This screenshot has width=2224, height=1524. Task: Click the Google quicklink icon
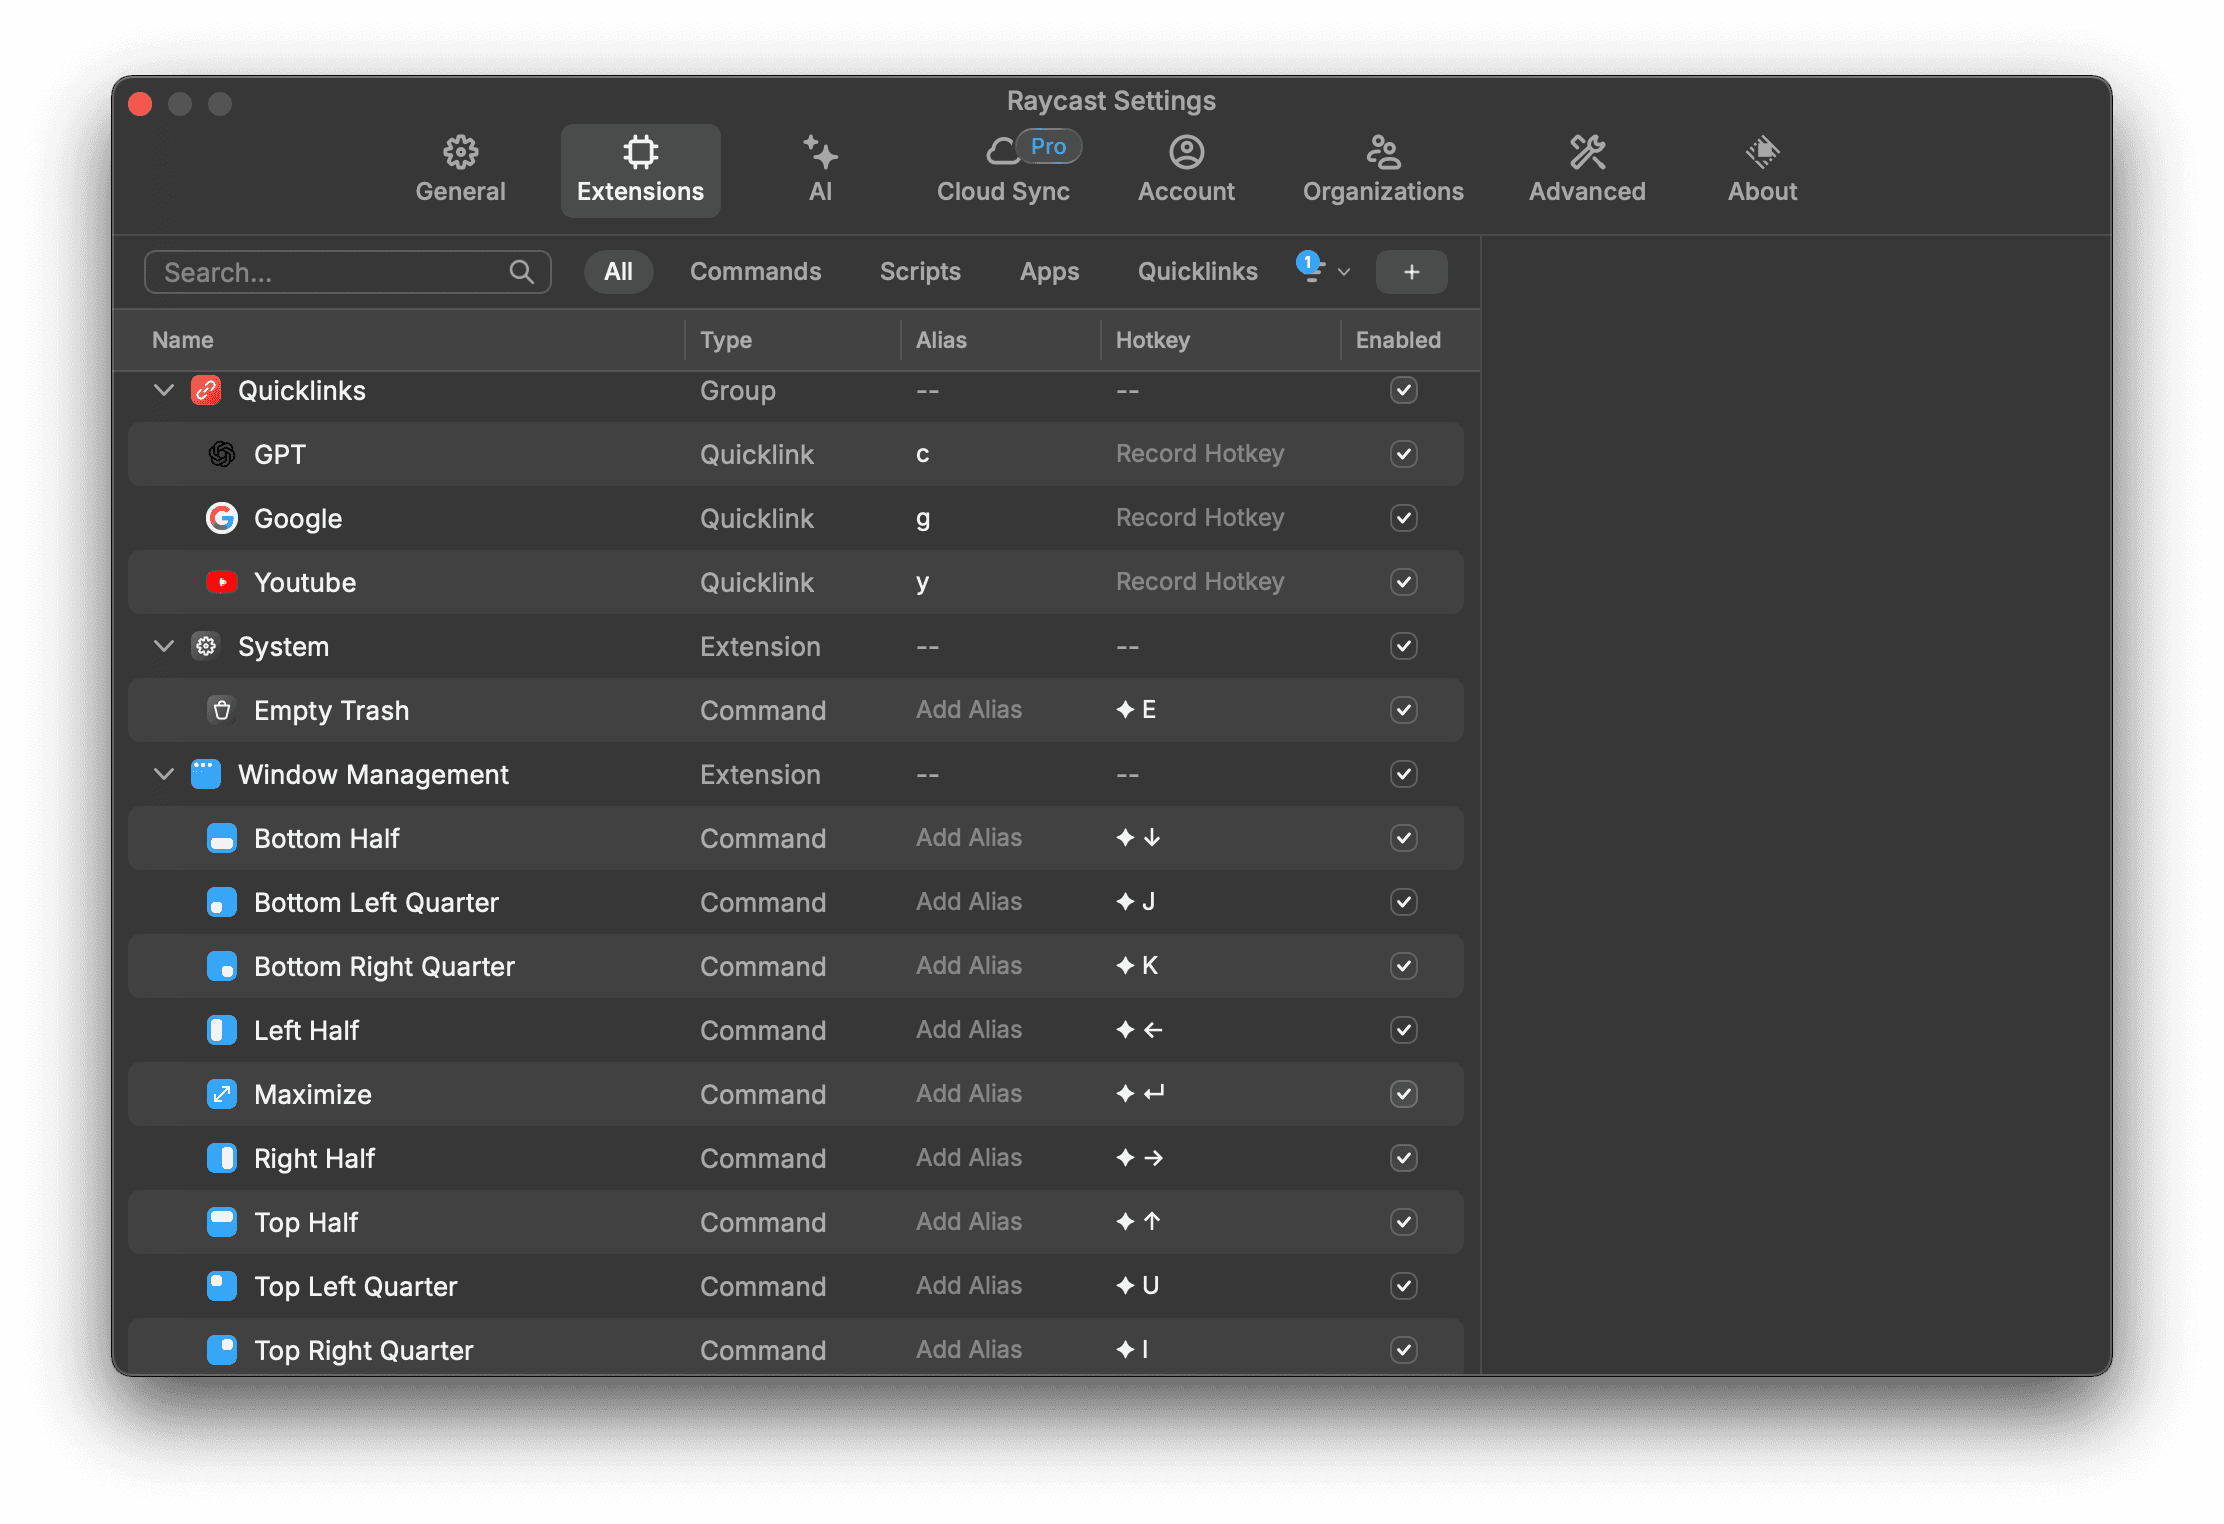222,518
